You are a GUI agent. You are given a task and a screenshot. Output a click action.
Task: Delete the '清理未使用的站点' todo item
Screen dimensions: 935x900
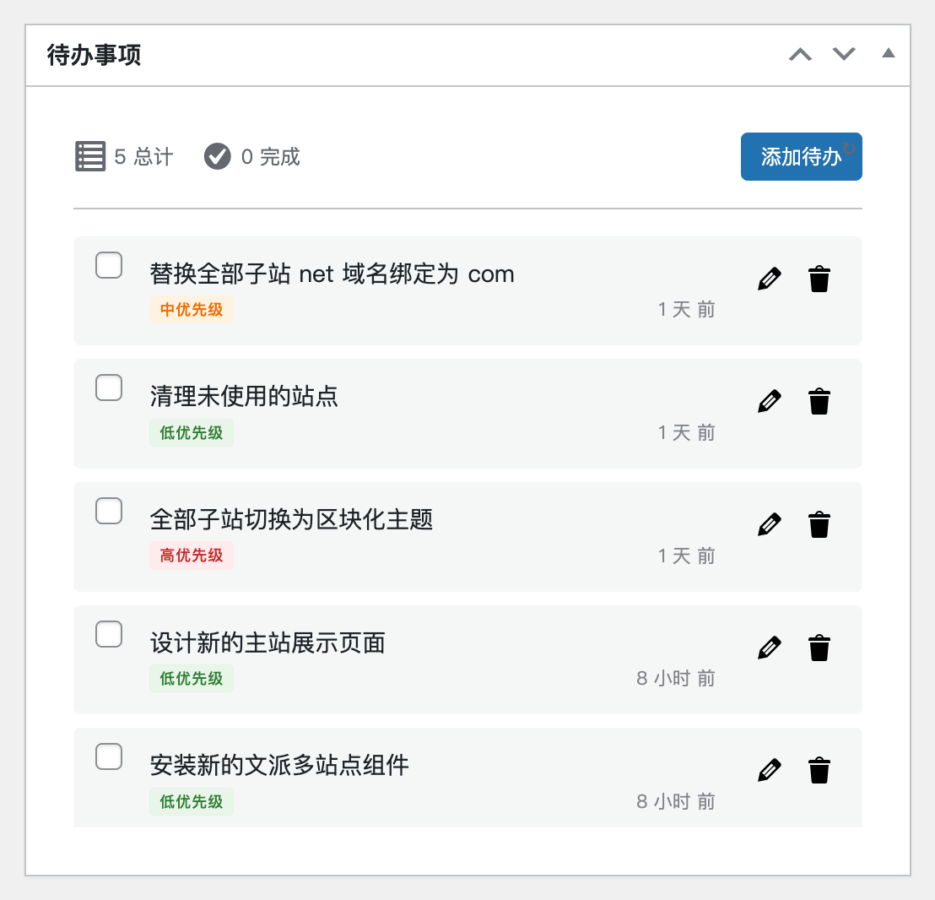point(819,402)
